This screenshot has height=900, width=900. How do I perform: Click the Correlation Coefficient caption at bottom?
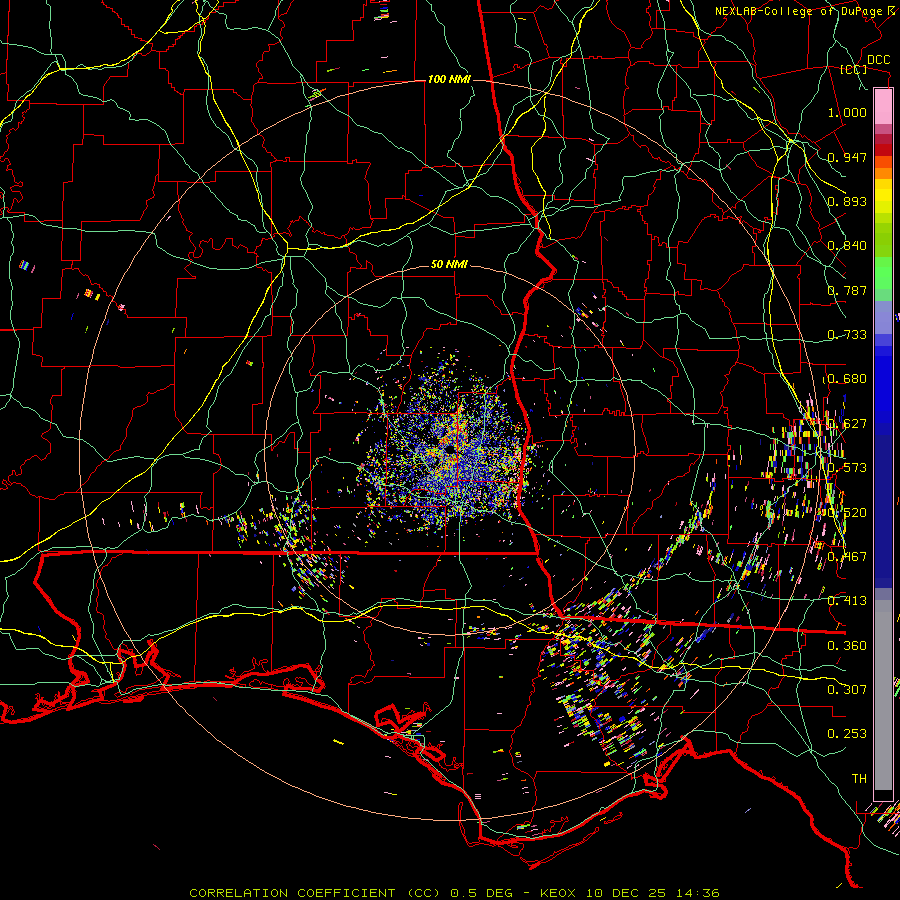tap(454, 893)
